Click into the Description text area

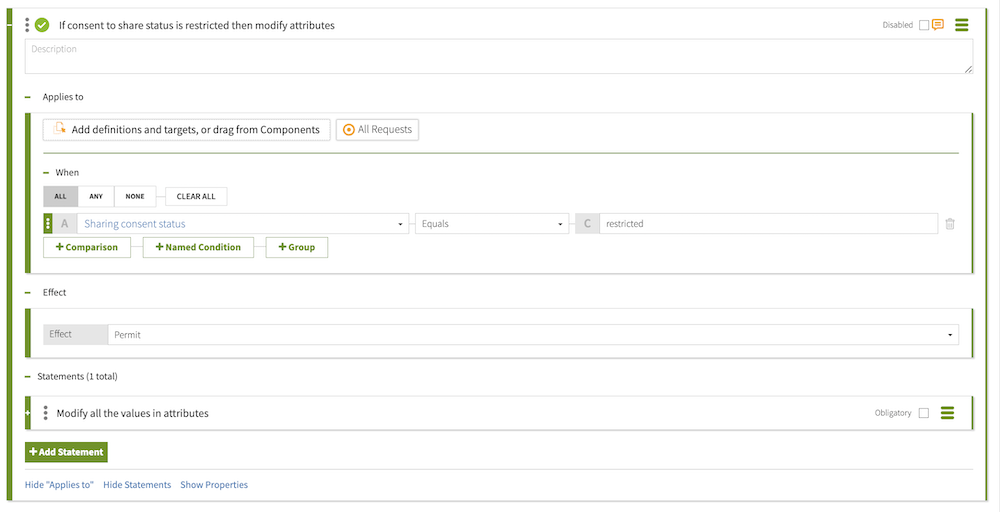[499, 56]
